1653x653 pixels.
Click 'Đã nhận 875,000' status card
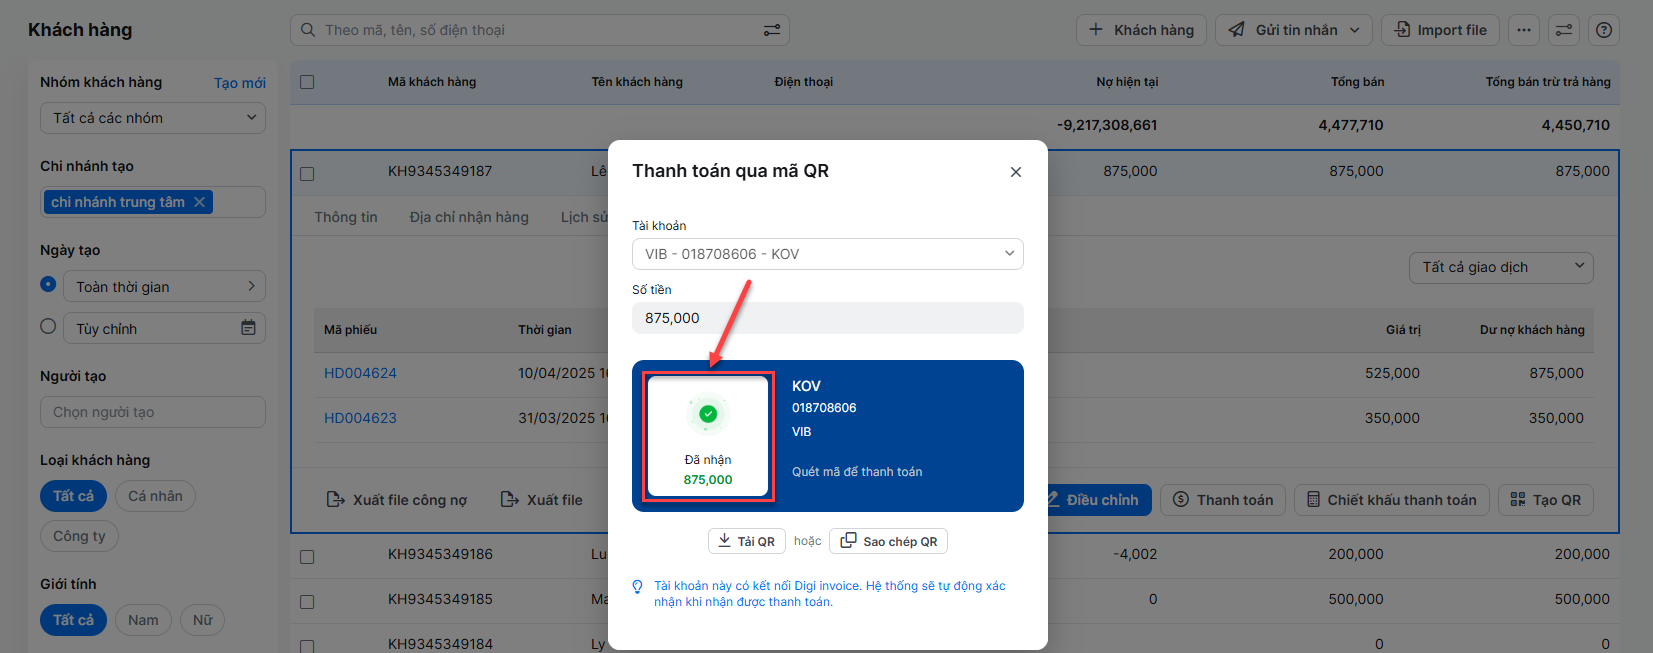point(708,436)
